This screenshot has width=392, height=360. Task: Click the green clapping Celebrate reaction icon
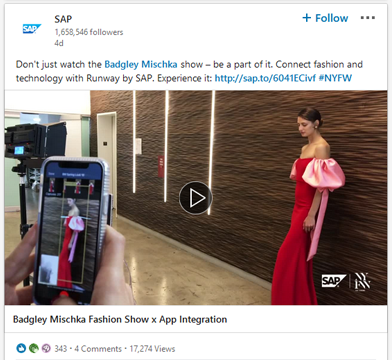pyautogui.click(x=34, y=349)
